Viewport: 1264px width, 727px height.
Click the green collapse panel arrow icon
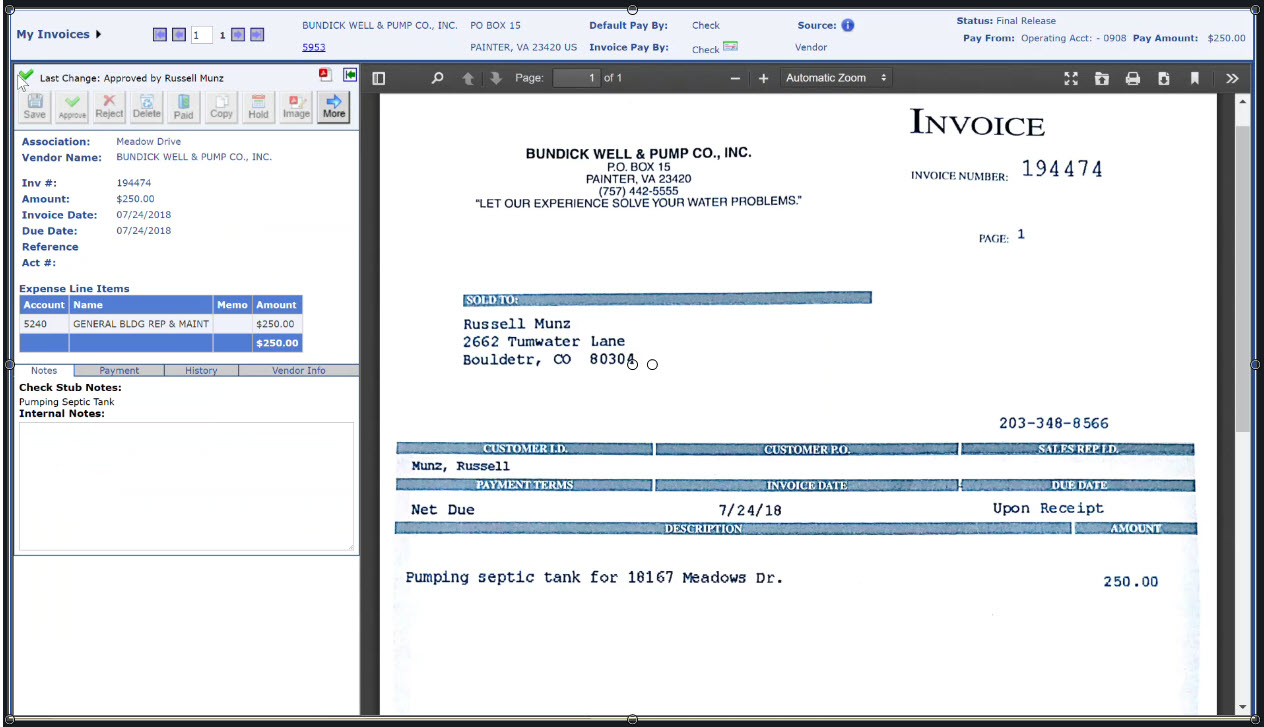(349, 75)
